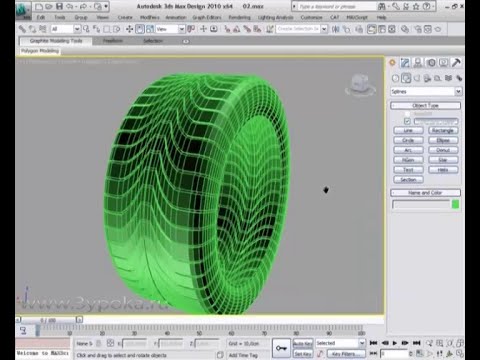The image size is (480, 360).
Task: Open the selection filter All dropdown
Action: pyautogui.click(x=65, y=29)
